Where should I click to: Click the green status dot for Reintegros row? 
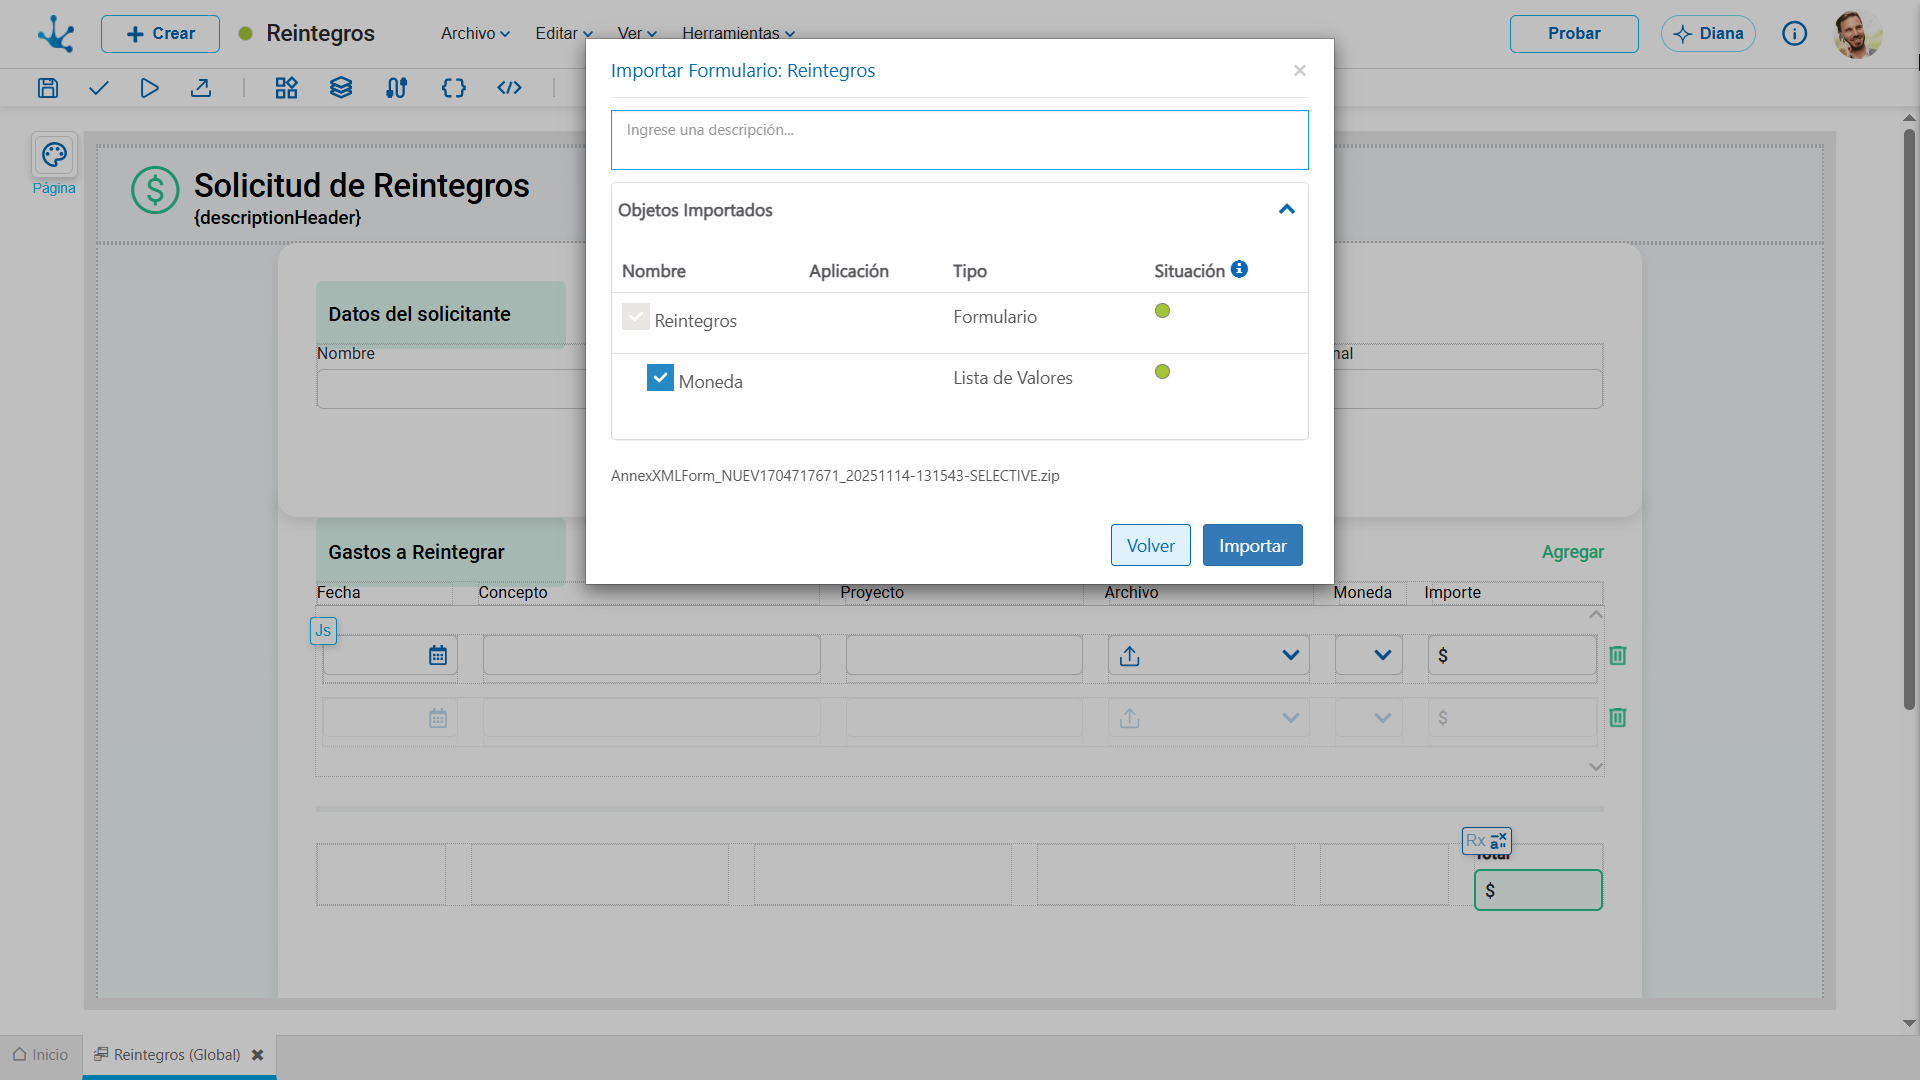(x=1162, y=311)
